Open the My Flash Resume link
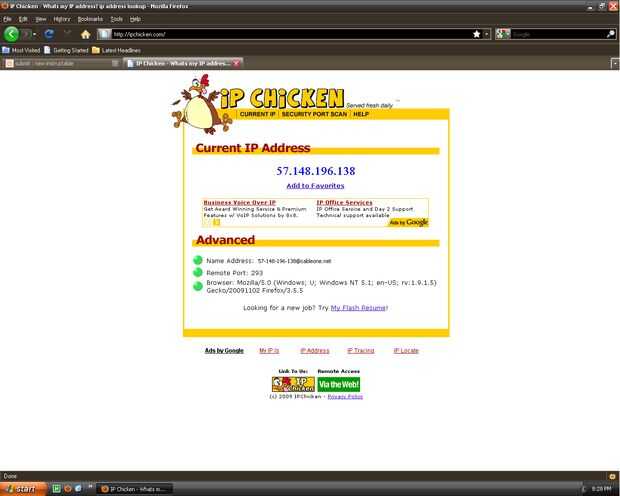This screenshot has height=496, width=620. [x=358, y=308]
